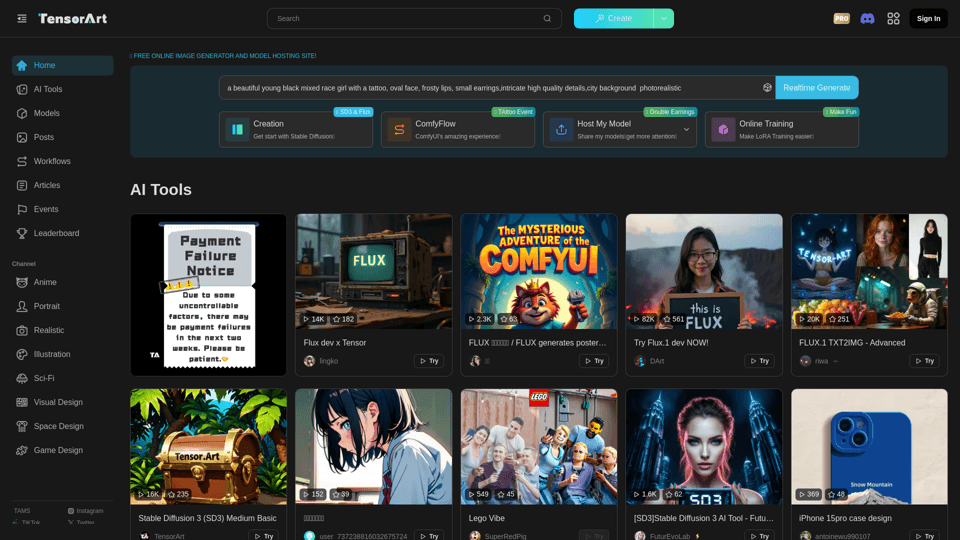Image resolution: width=960 pixels, height=540 pixels.
Task: Click the Portrait channel icon
Action: click(22, 306)
